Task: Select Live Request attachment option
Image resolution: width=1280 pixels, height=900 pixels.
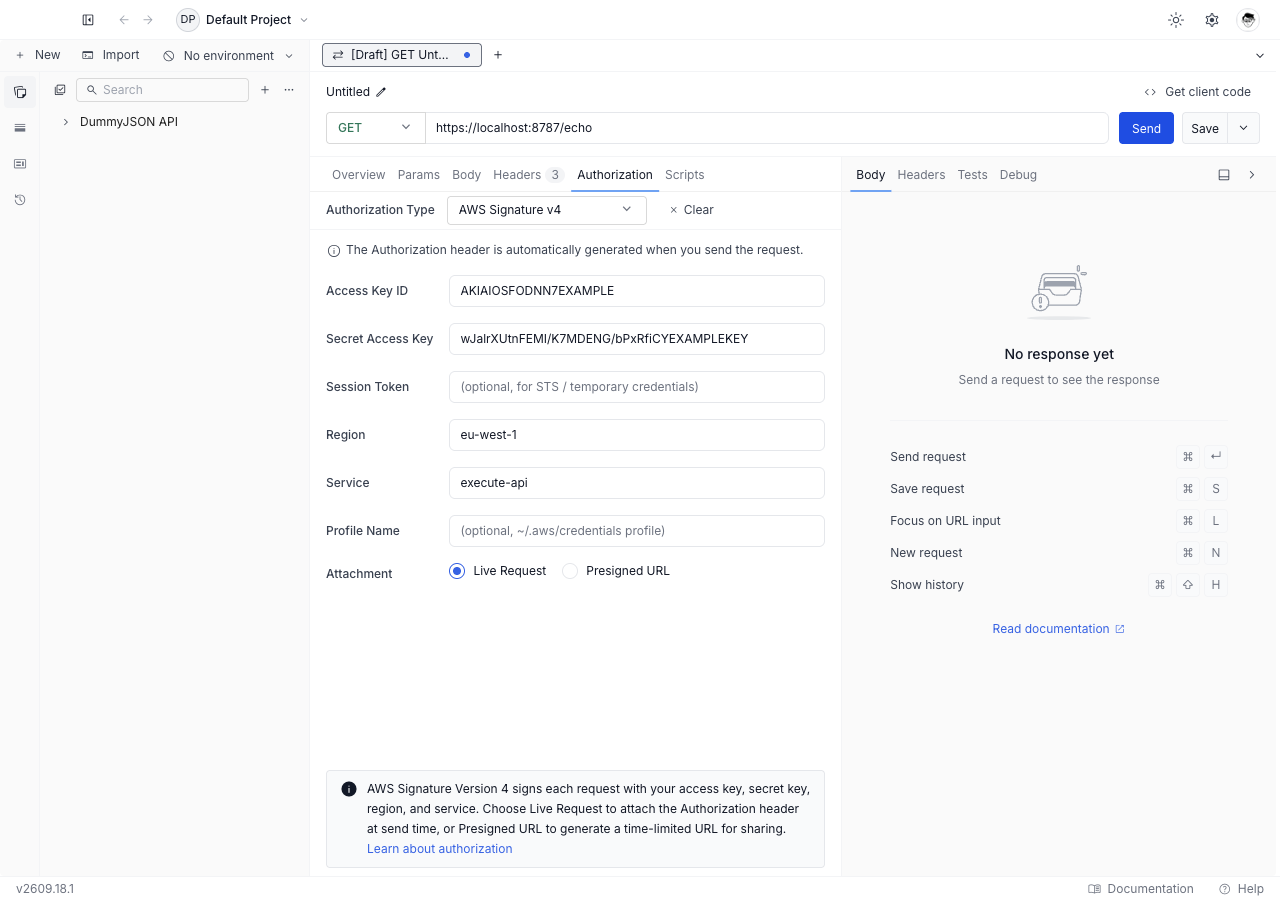Action: coord(498,571)
